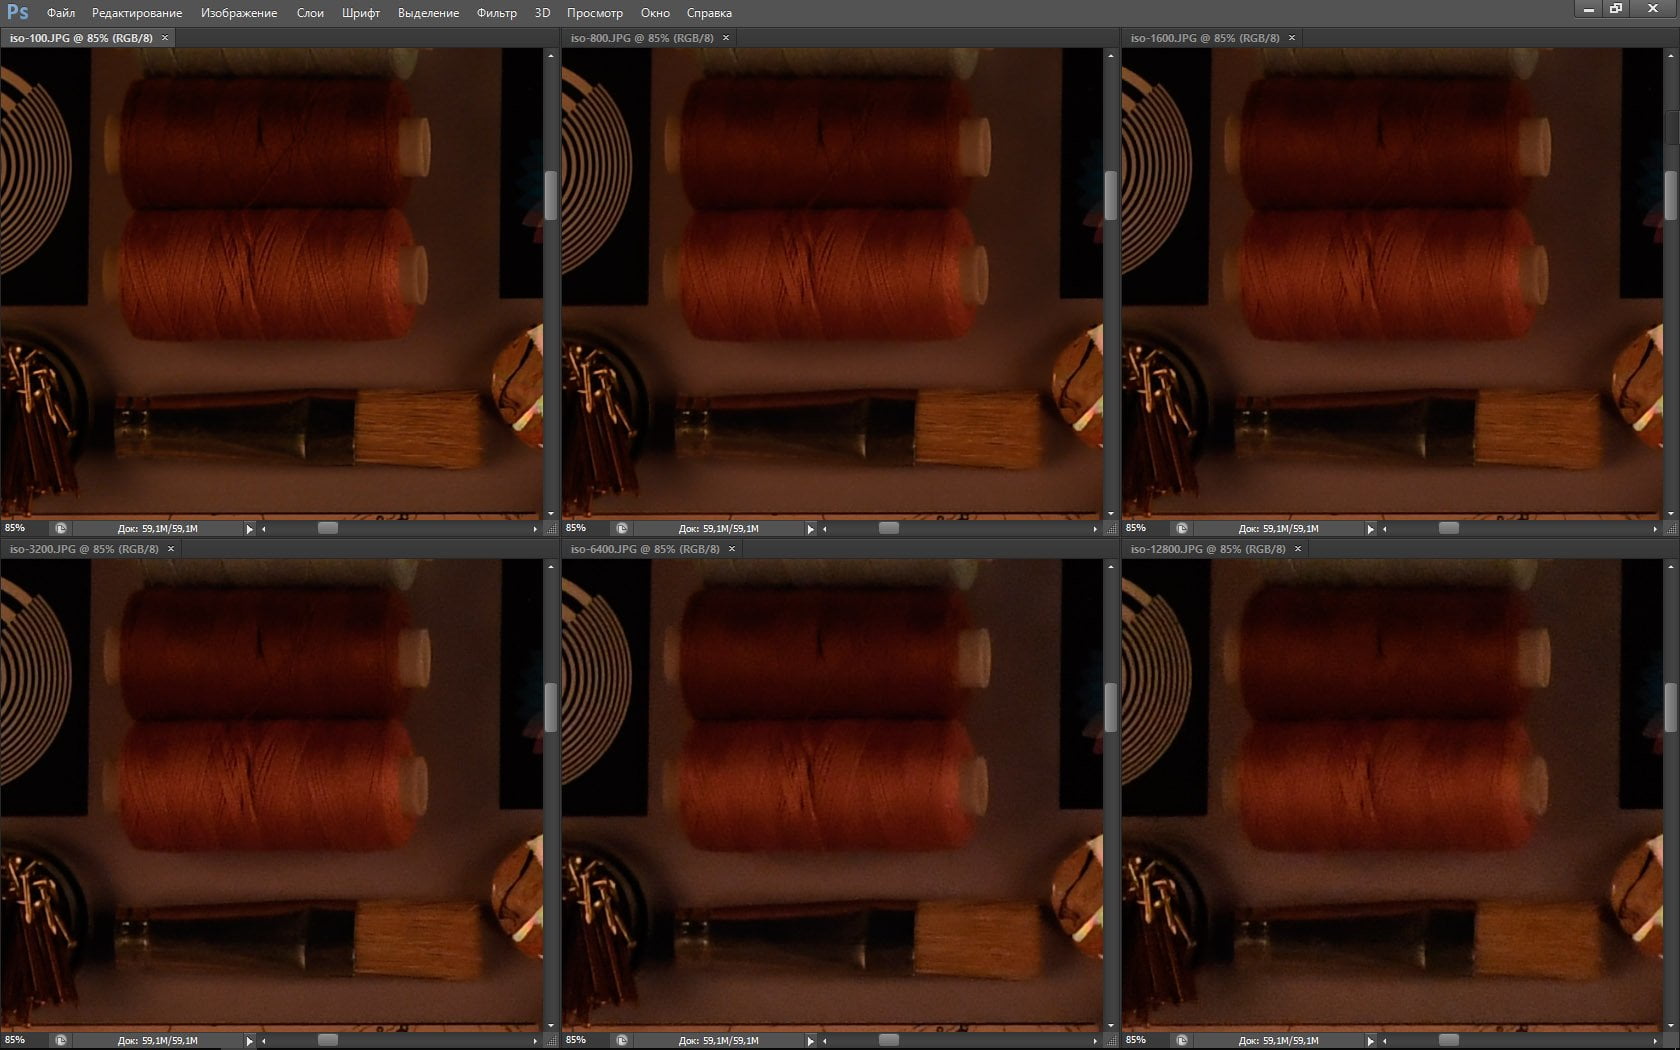
Task: Close the iso-3200.JPG tab
Action: pyautogui.click(x=171, y=549)
